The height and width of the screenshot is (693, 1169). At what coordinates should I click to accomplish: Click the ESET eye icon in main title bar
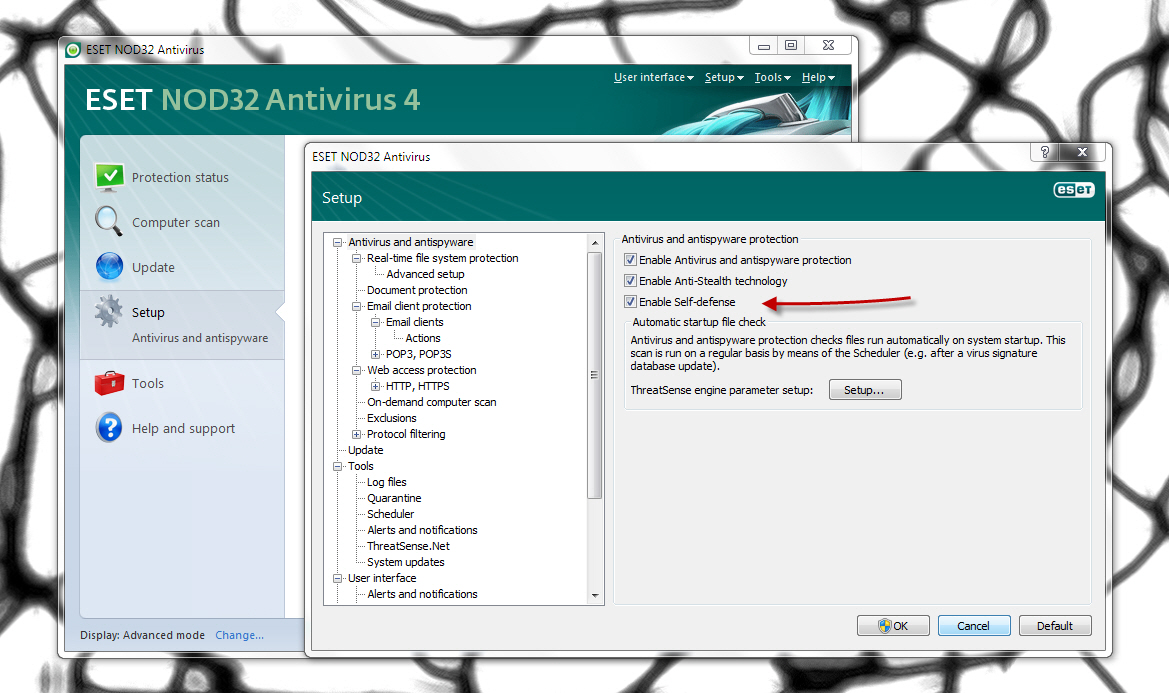pos(73,50)
